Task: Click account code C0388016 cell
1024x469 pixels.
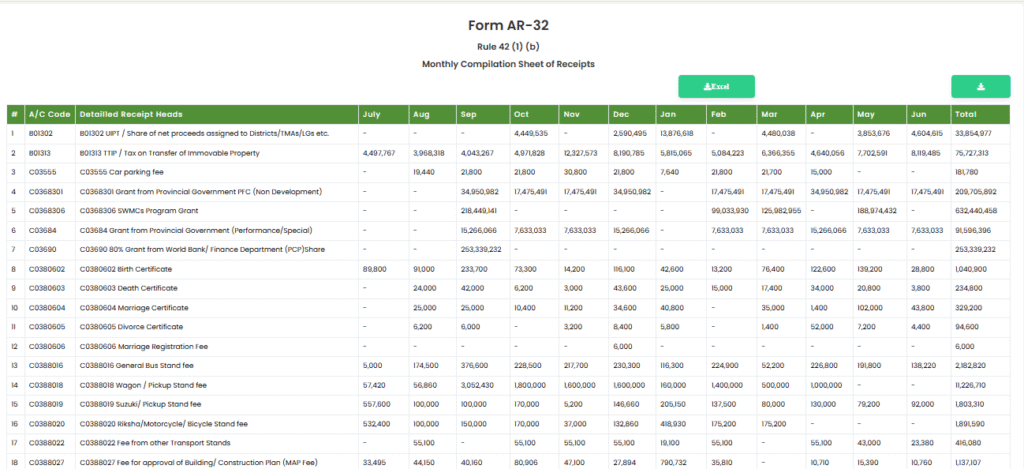Action: pyautogui.click(x=46, y=365)
